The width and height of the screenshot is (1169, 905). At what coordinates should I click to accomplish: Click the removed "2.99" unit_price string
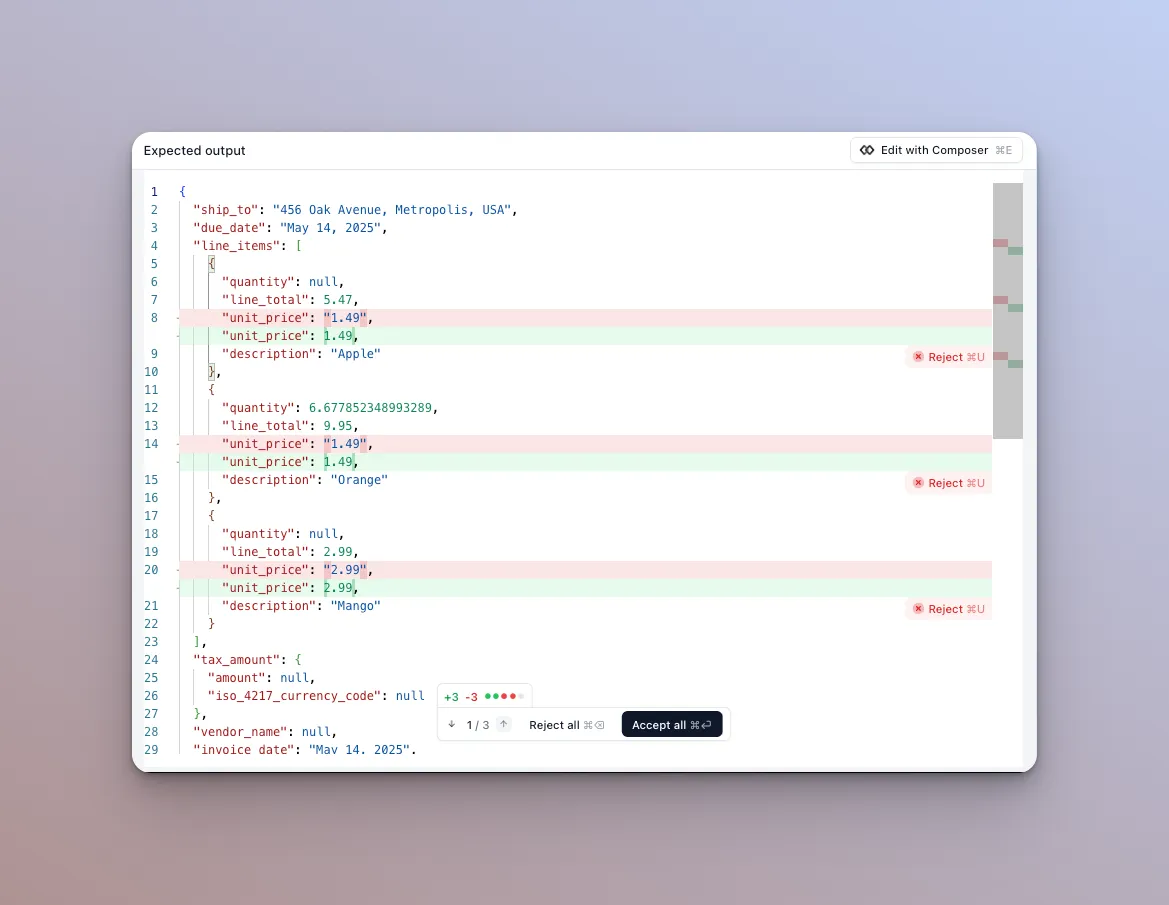(345, 570)
